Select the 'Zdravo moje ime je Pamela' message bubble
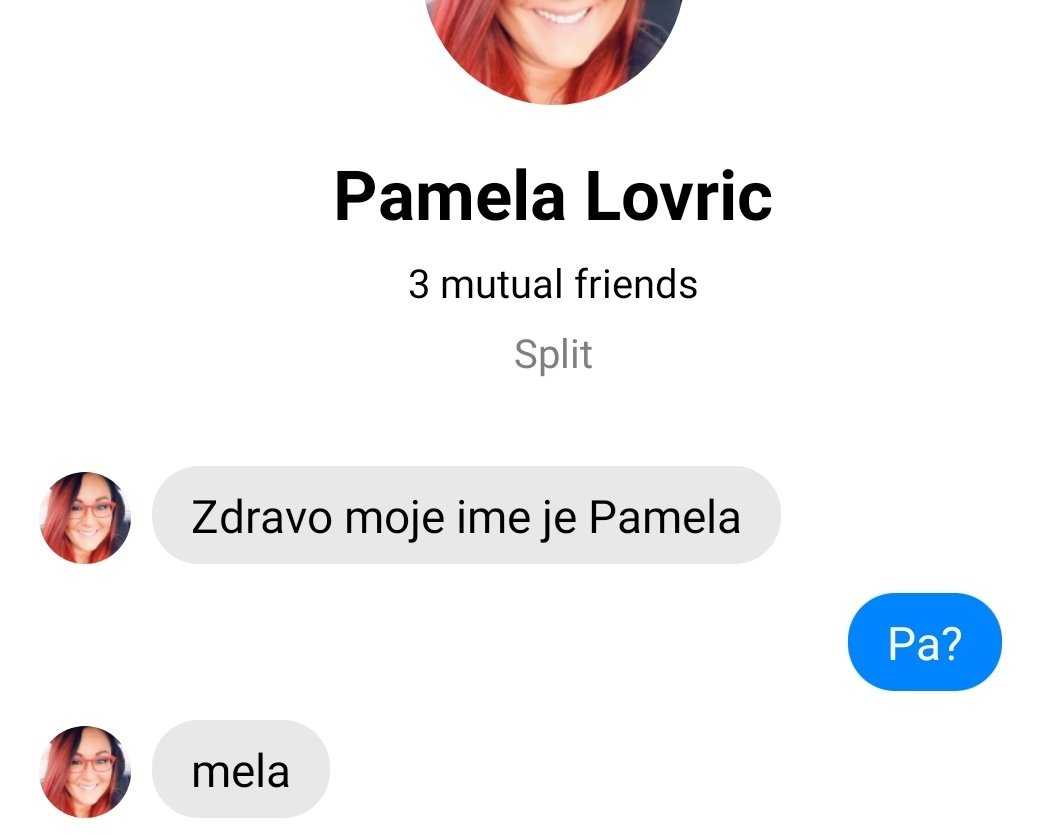1038x835 pixels. coord(466,515)
